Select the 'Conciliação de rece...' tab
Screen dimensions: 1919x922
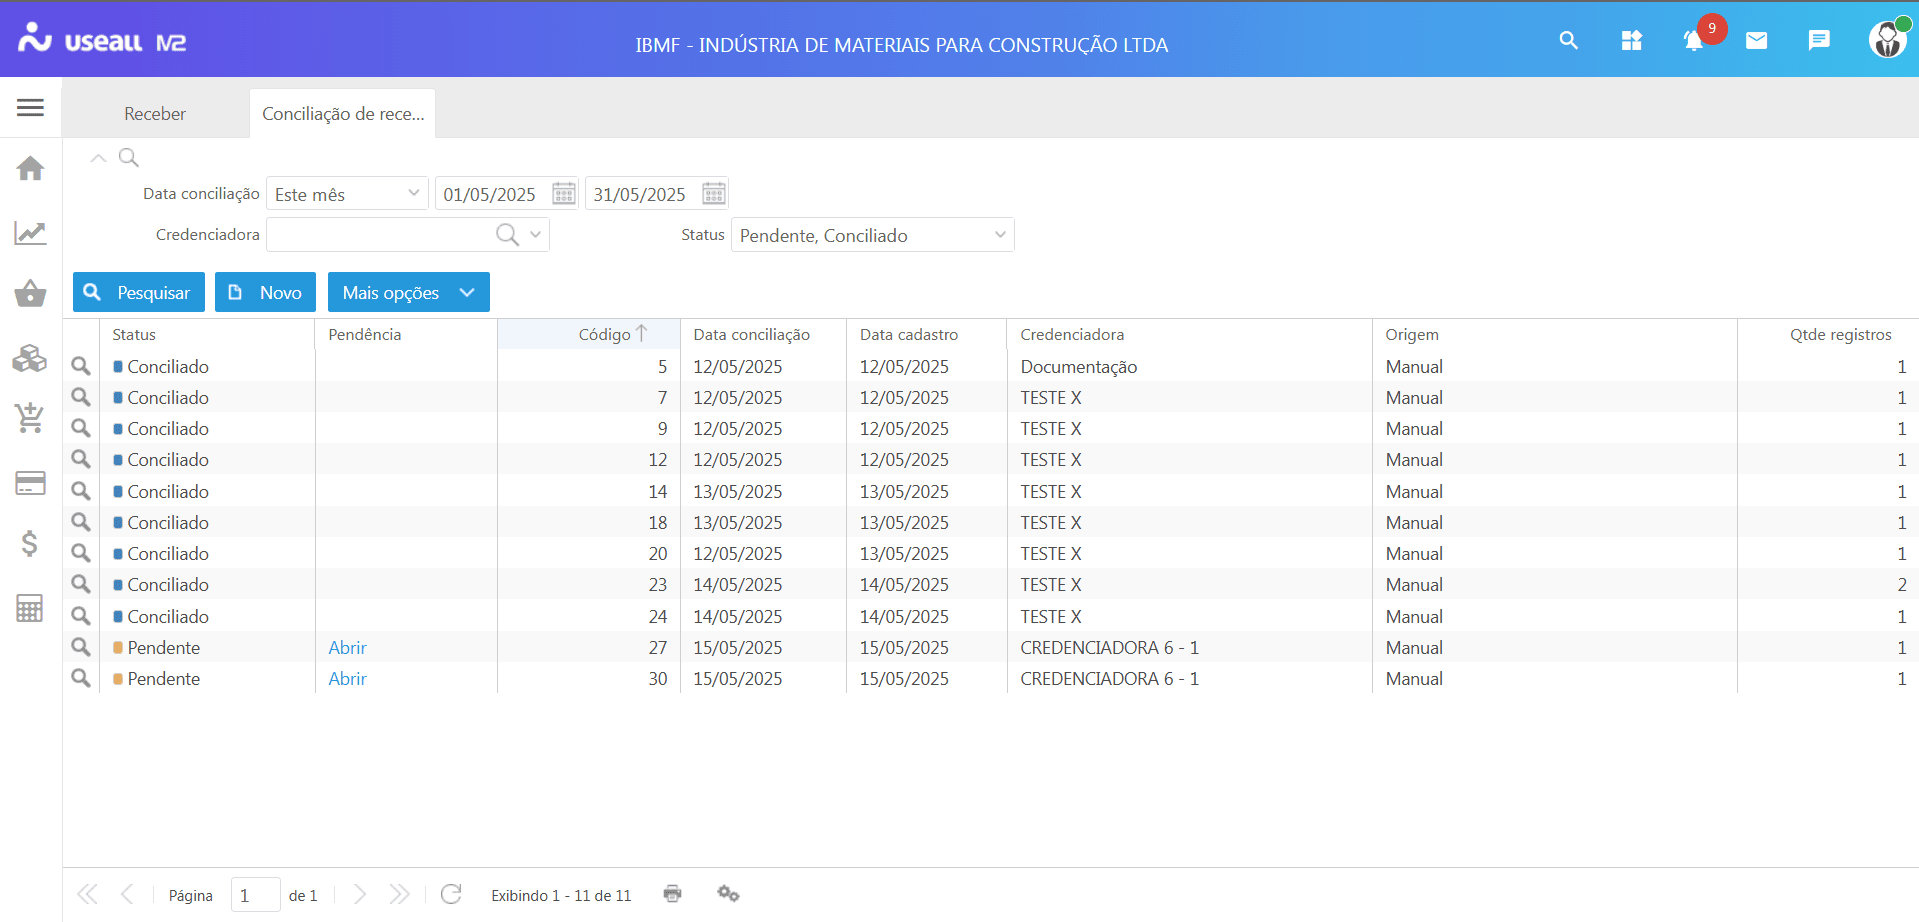tap(343, 114)
